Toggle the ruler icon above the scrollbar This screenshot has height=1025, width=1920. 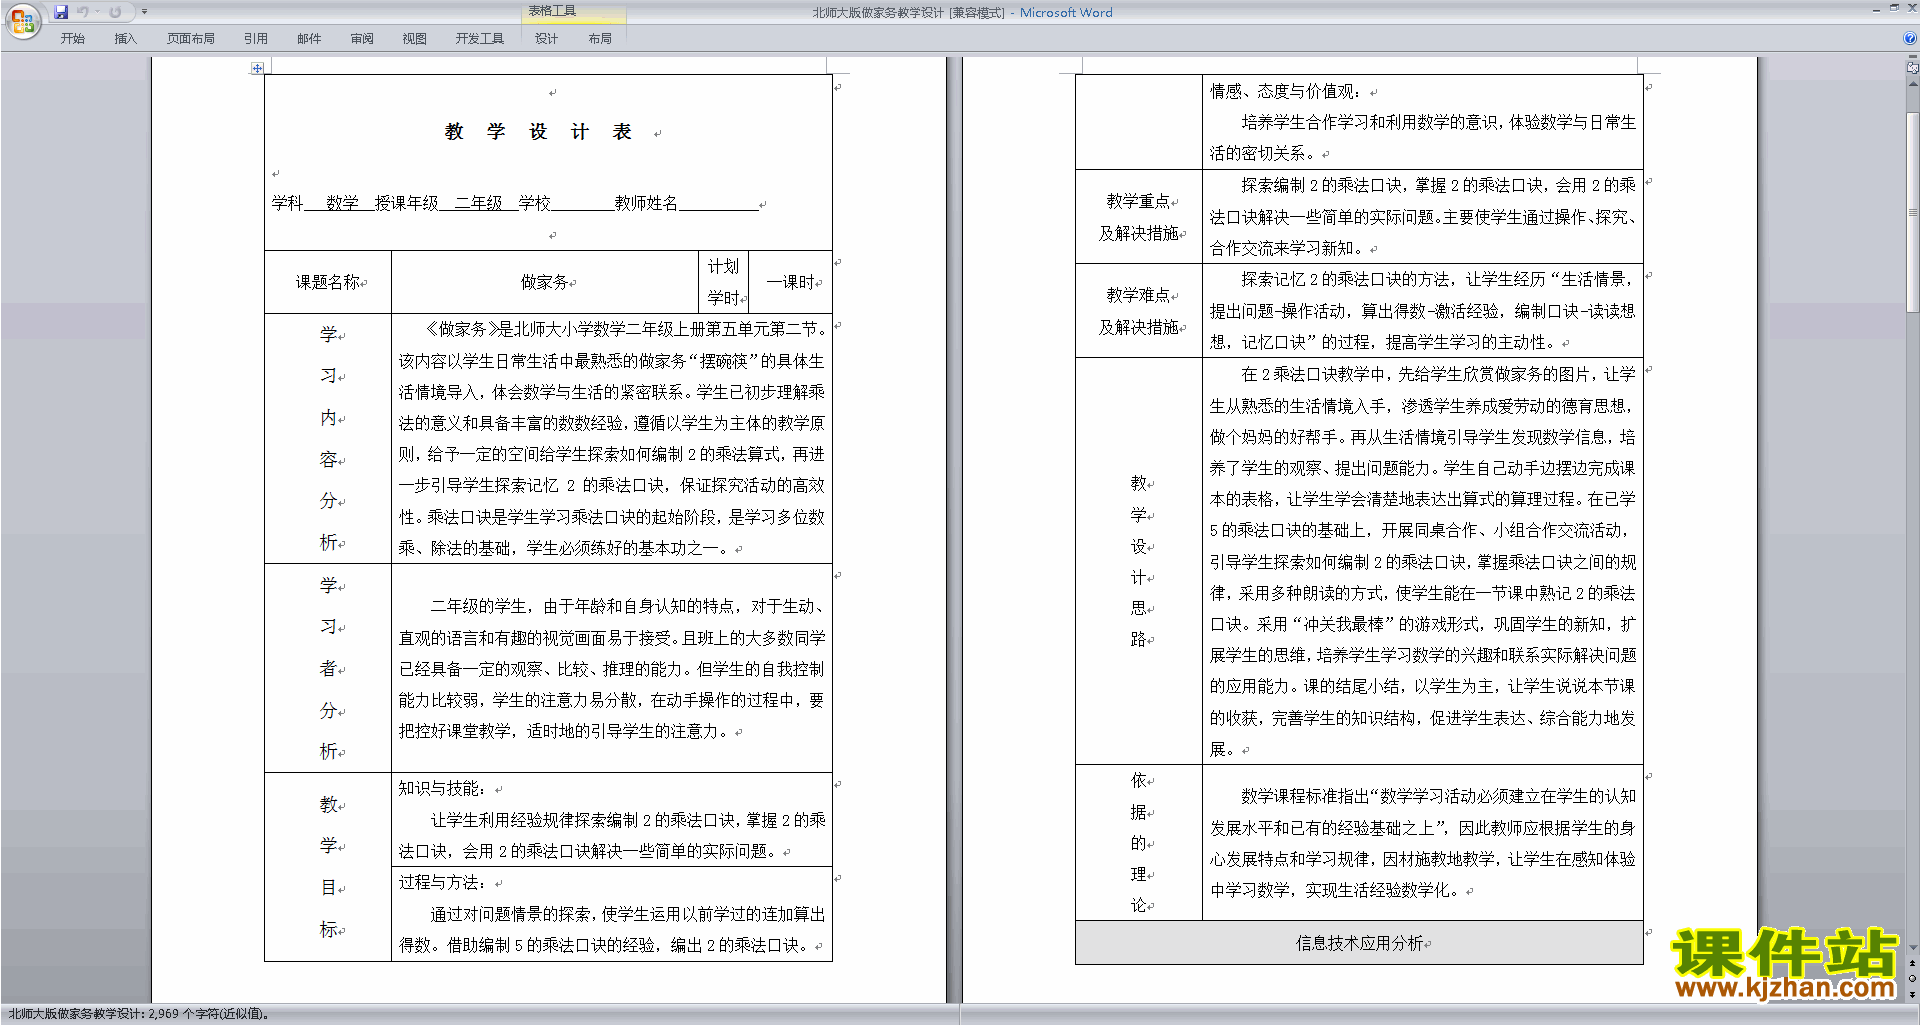pos(1913,69)
